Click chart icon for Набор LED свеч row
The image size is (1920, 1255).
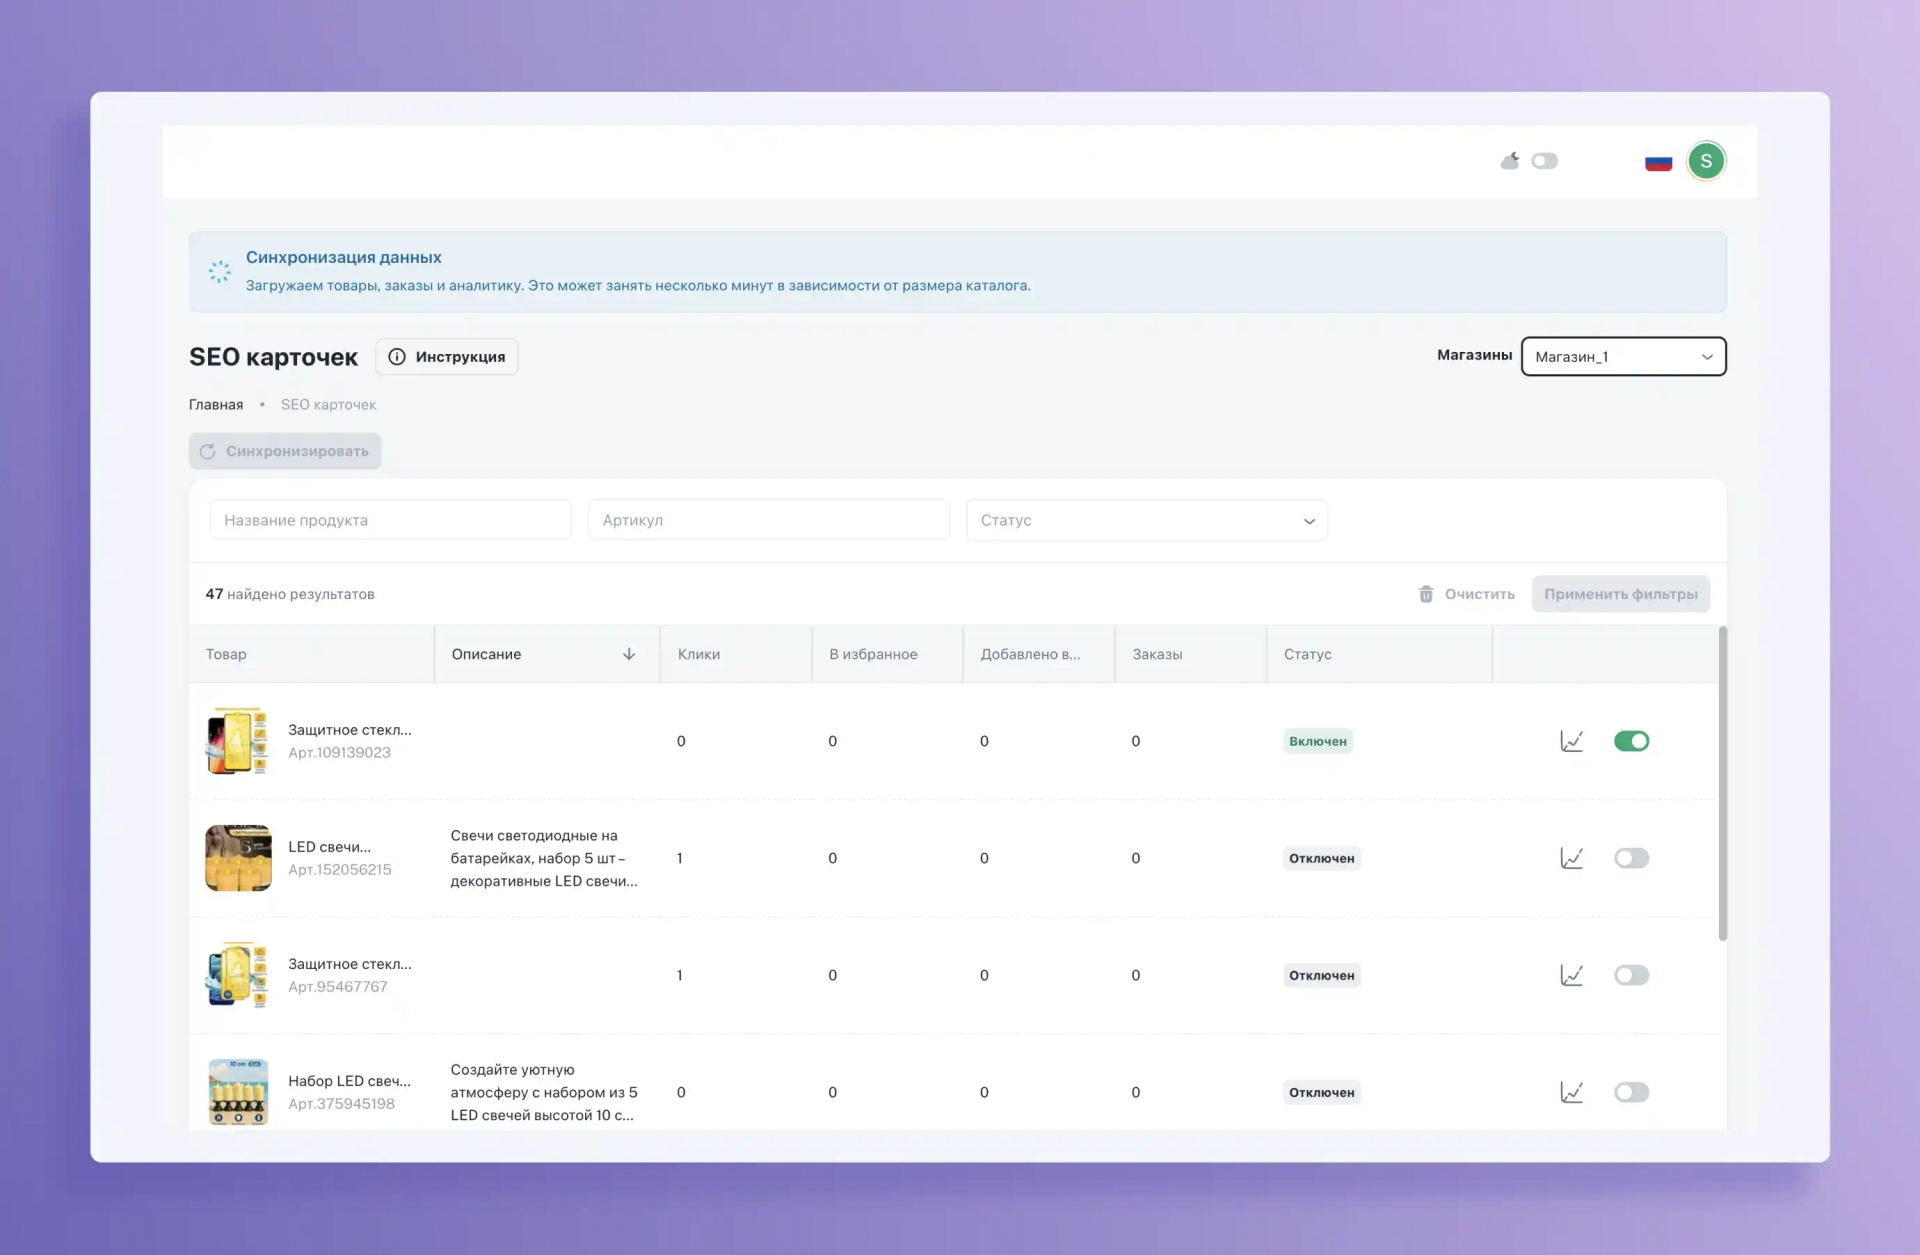pos(1571,1092)
